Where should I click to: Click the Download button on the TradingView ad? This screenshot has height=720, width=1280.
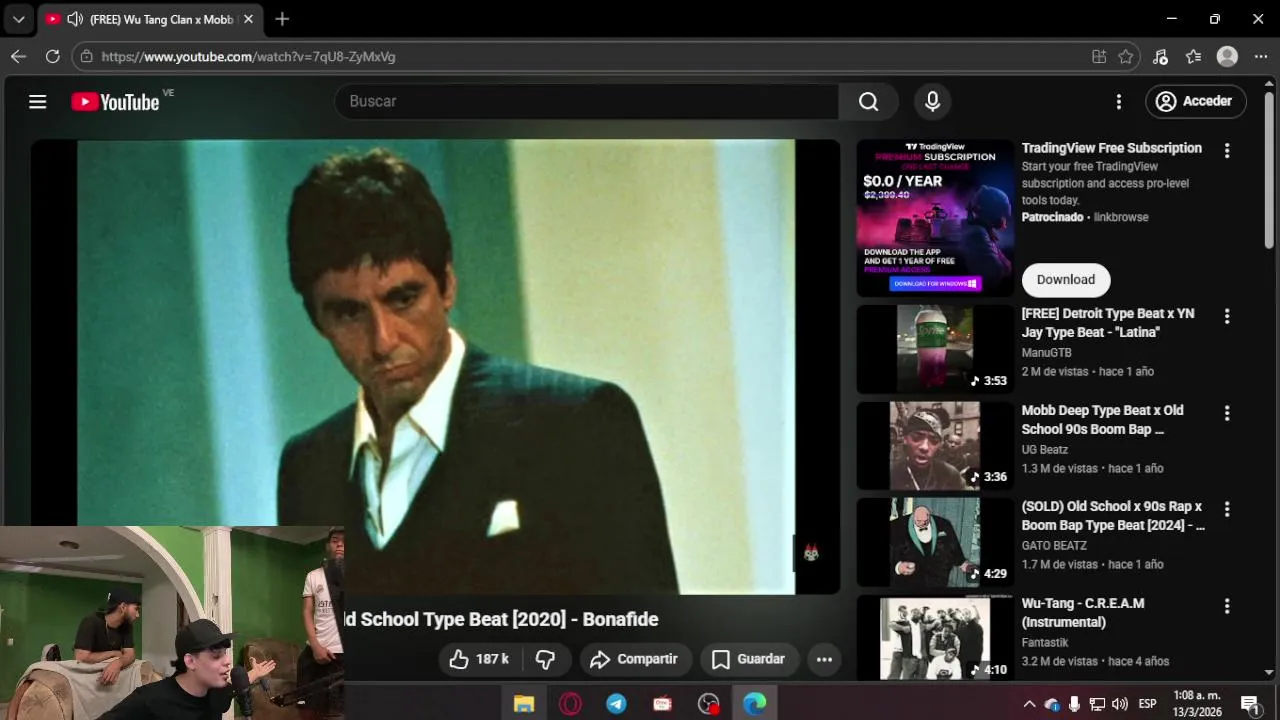click(x=1066, y=280)
